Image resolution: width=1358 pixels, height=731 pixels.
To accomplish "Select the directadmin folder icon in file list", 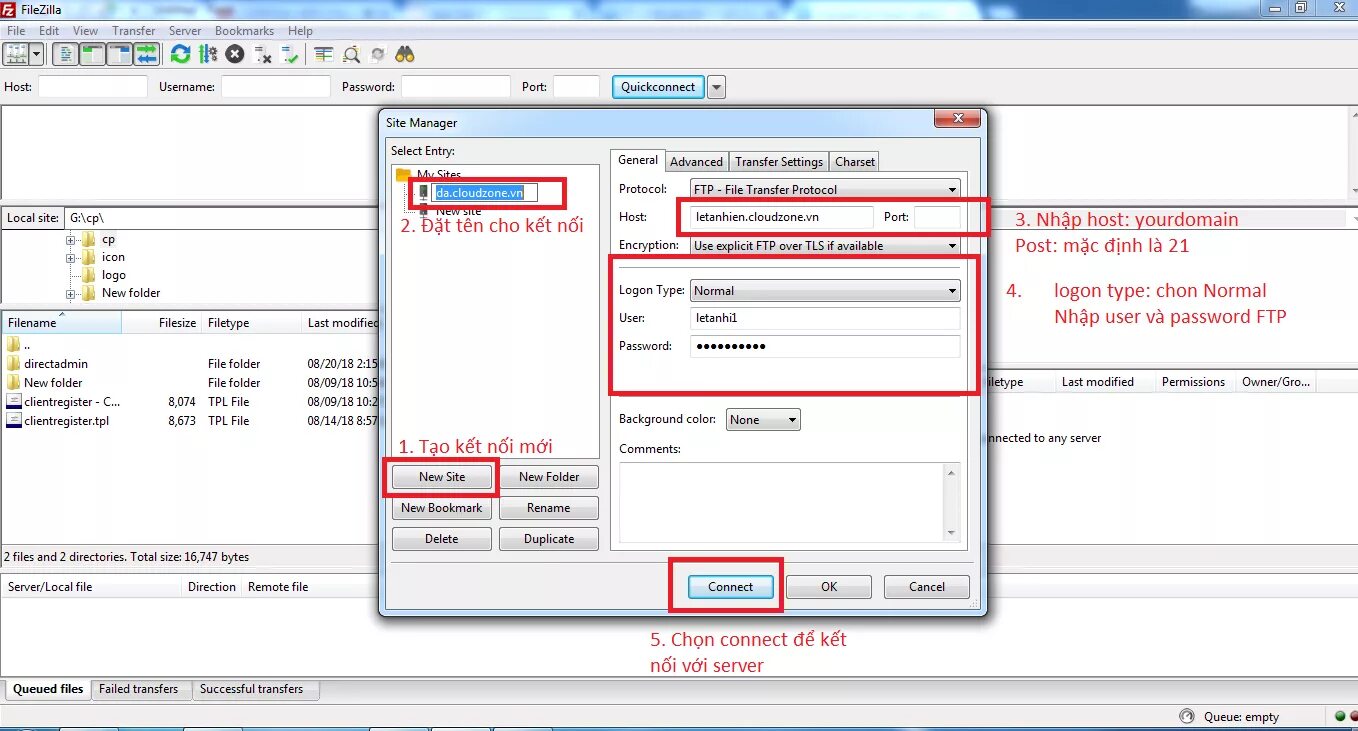I will (x=13, y=364).
